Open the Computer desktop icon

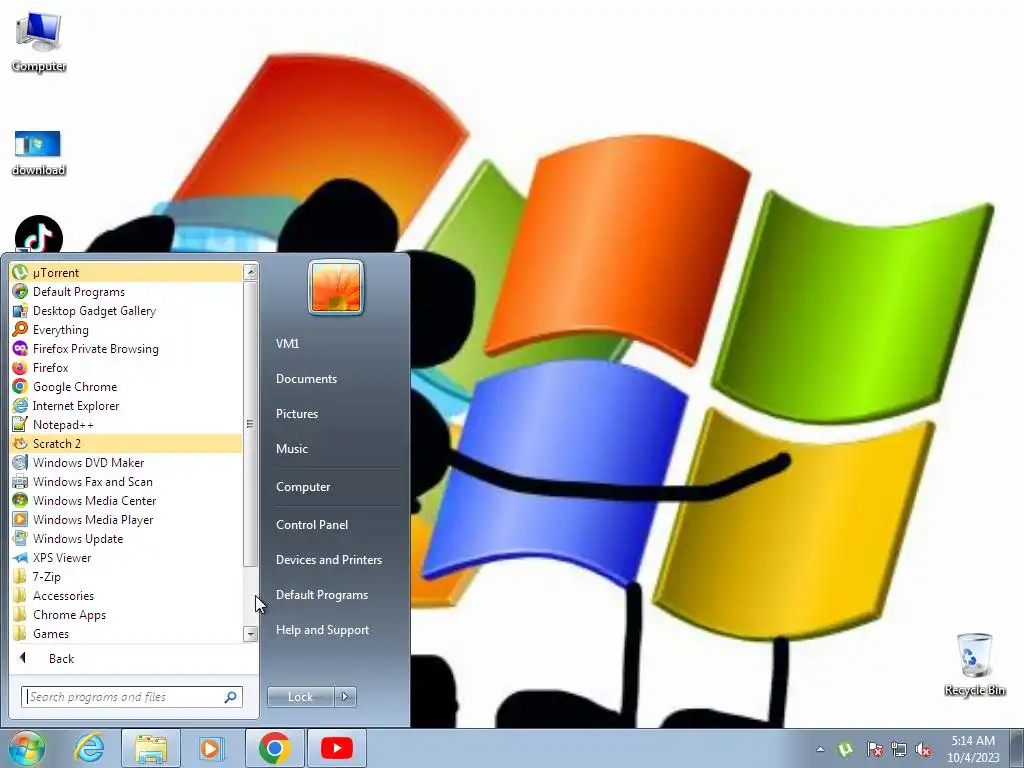coord(39,40)
